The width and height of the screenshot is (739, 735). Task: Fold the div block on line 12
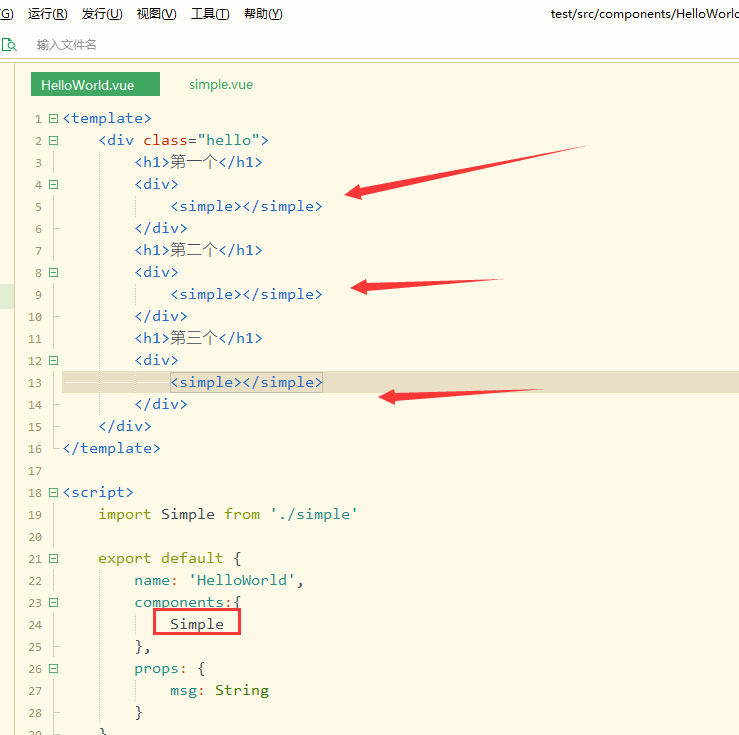pos(54,360)
